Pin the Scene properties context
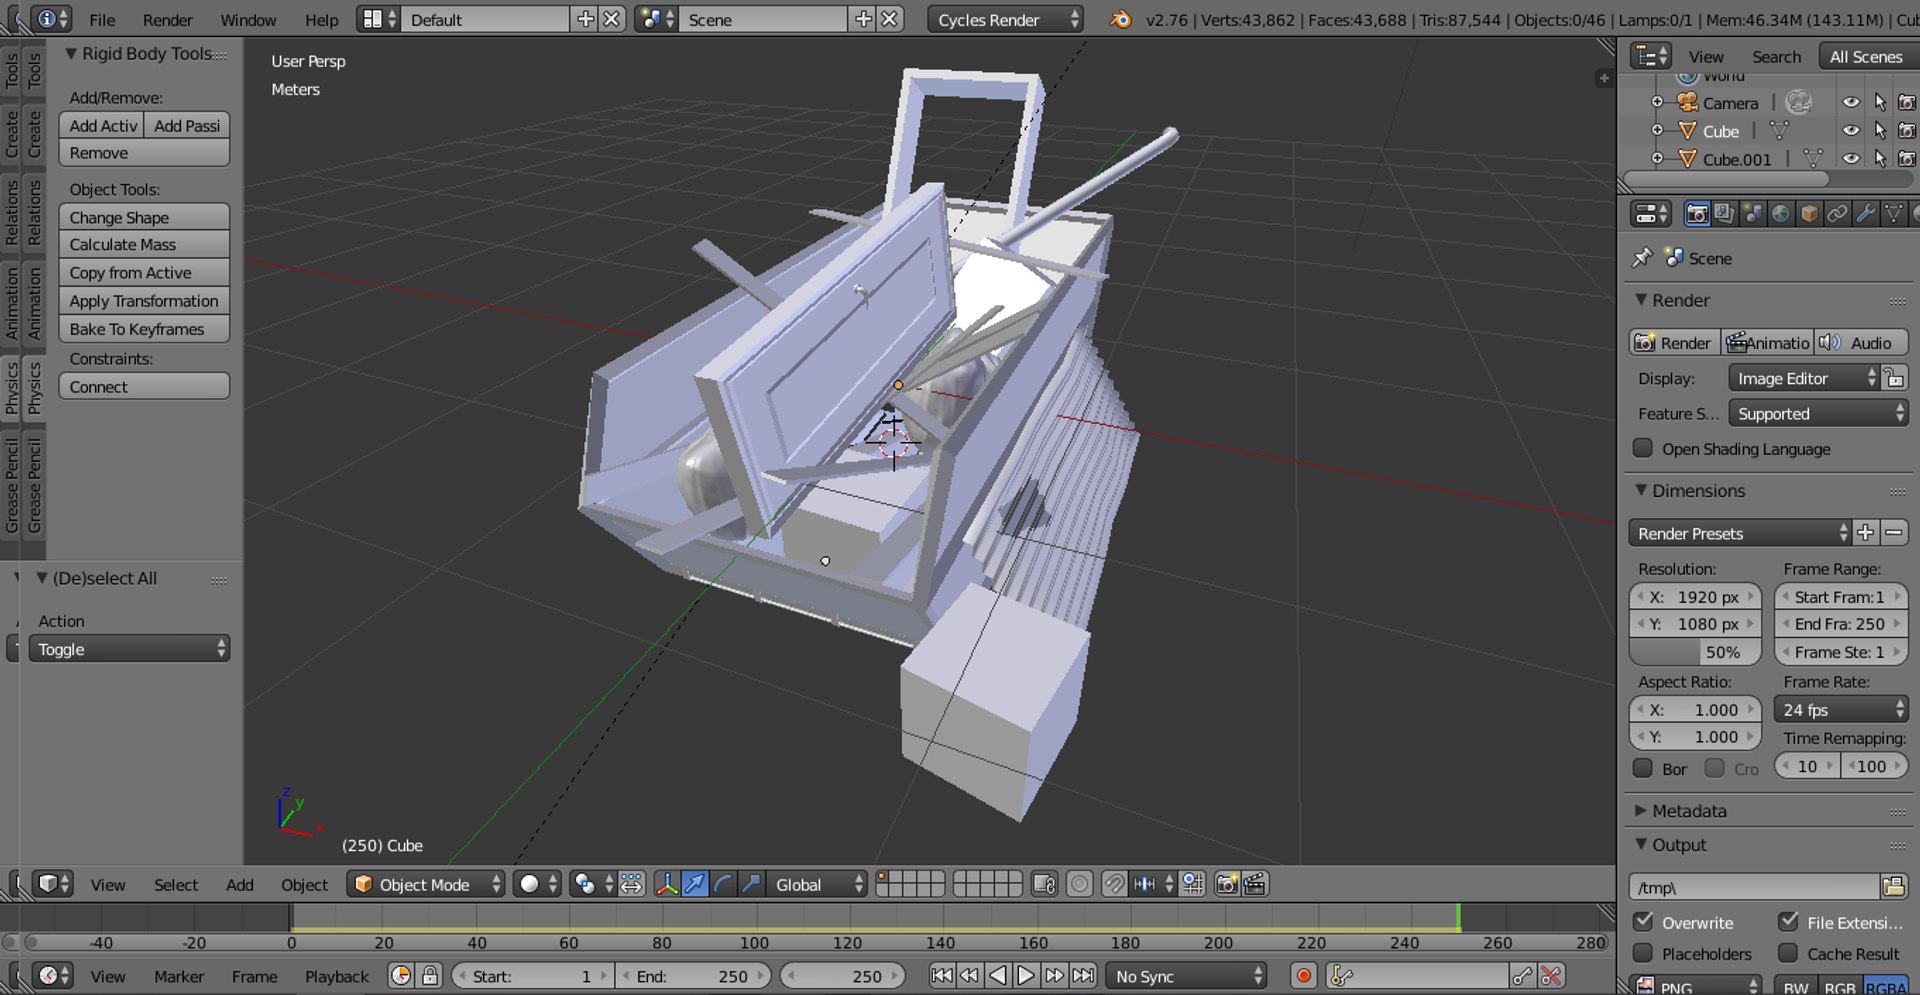 1642,258
